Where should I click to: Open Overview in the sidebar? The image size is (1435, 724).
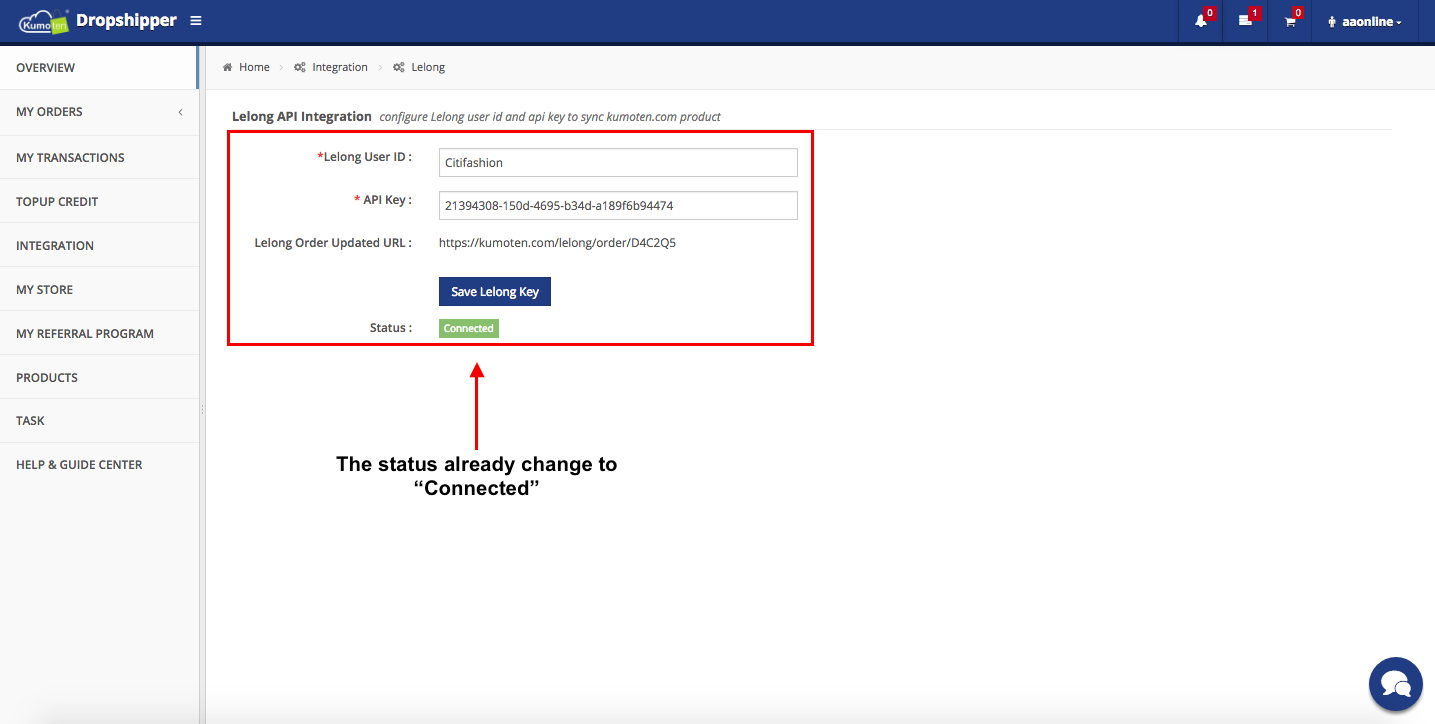point(99,68)
